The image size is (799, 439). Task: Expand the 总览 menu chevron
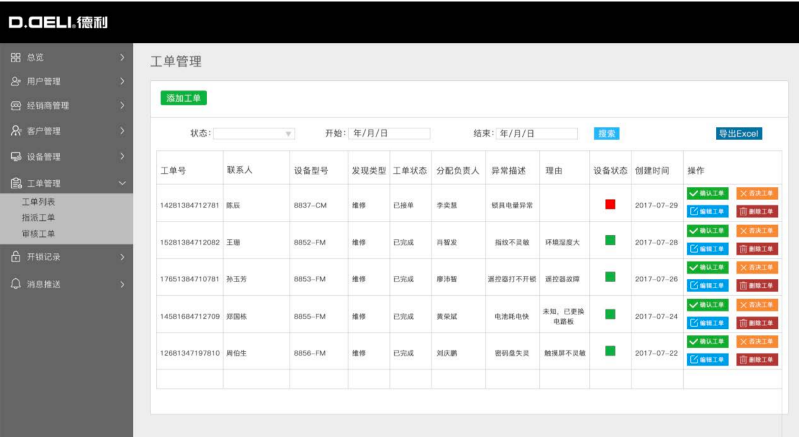click(122, 58)
